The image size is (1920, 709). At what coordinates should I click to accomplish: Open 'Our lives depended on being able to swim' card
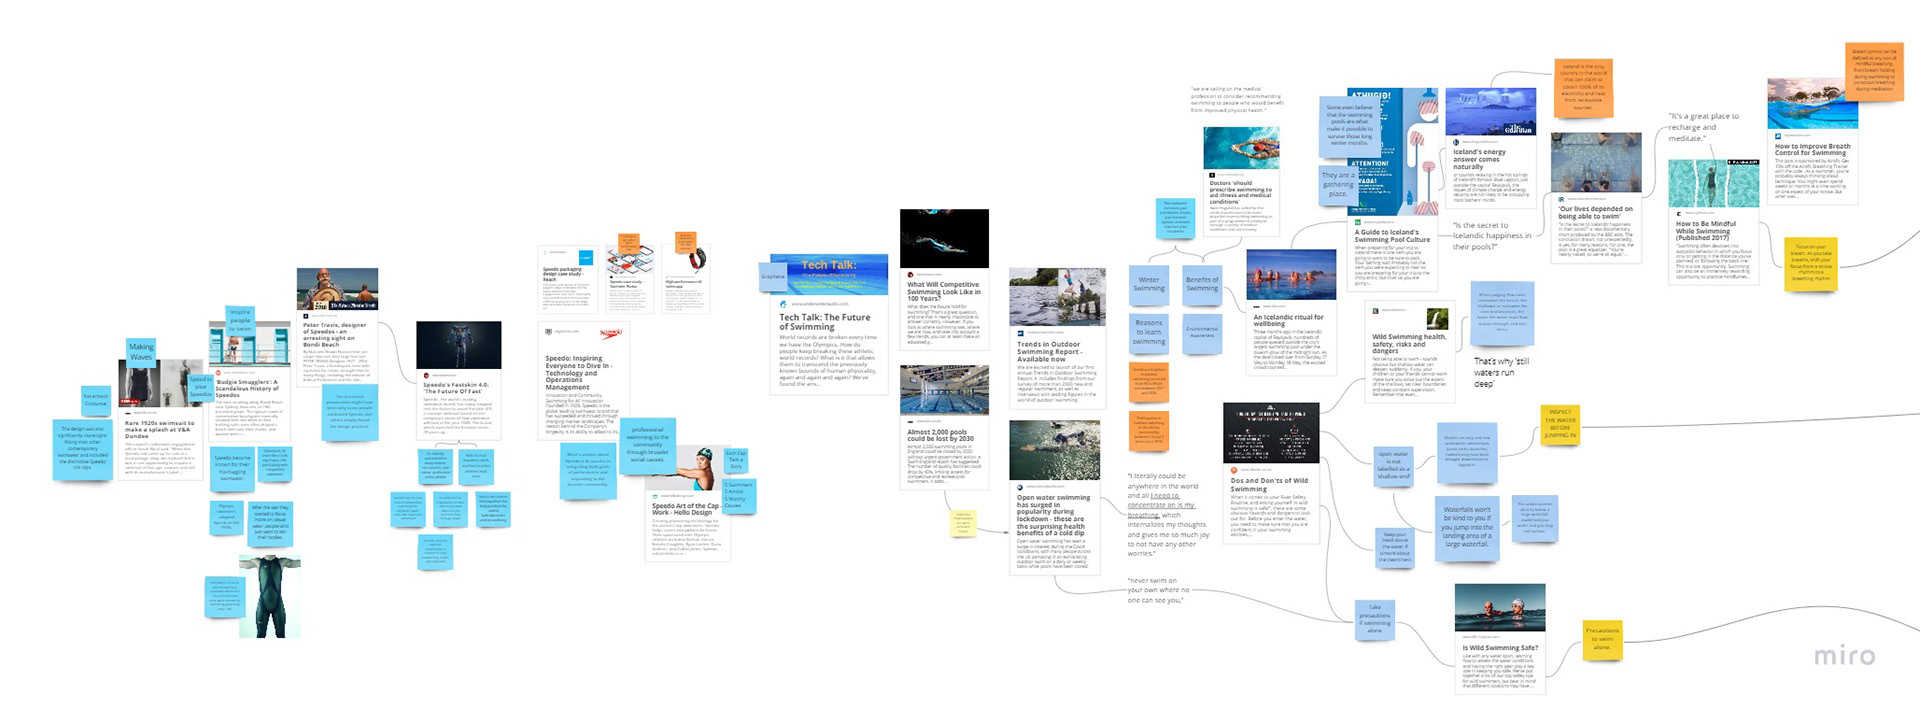coord(1596,197)
